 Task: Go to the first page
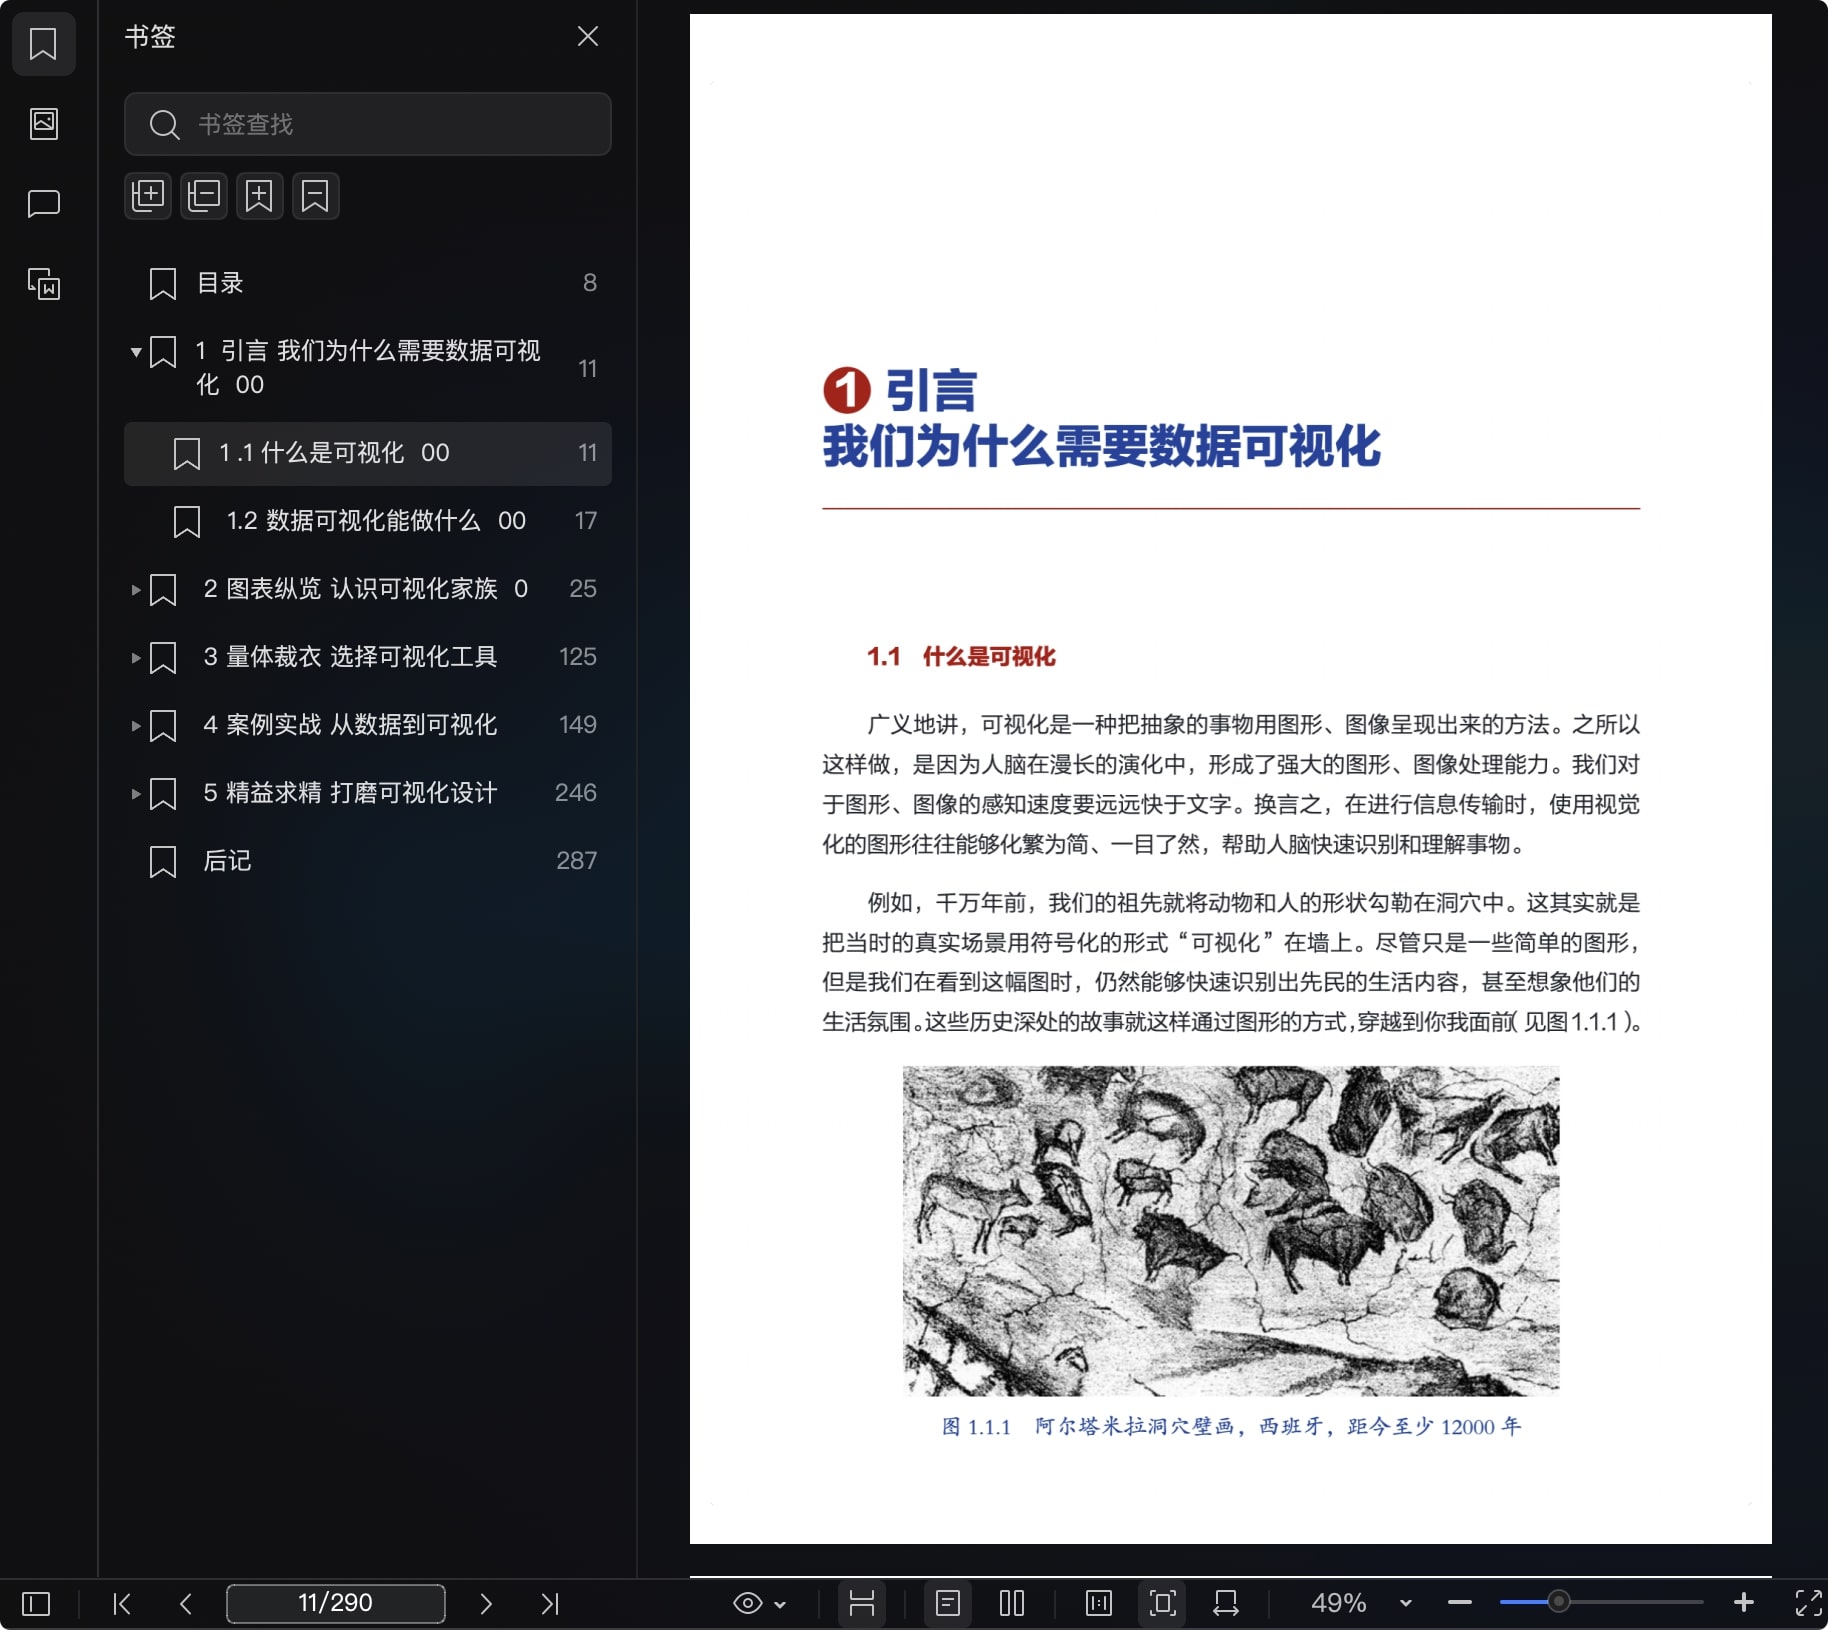click(x=122, y=1604)
